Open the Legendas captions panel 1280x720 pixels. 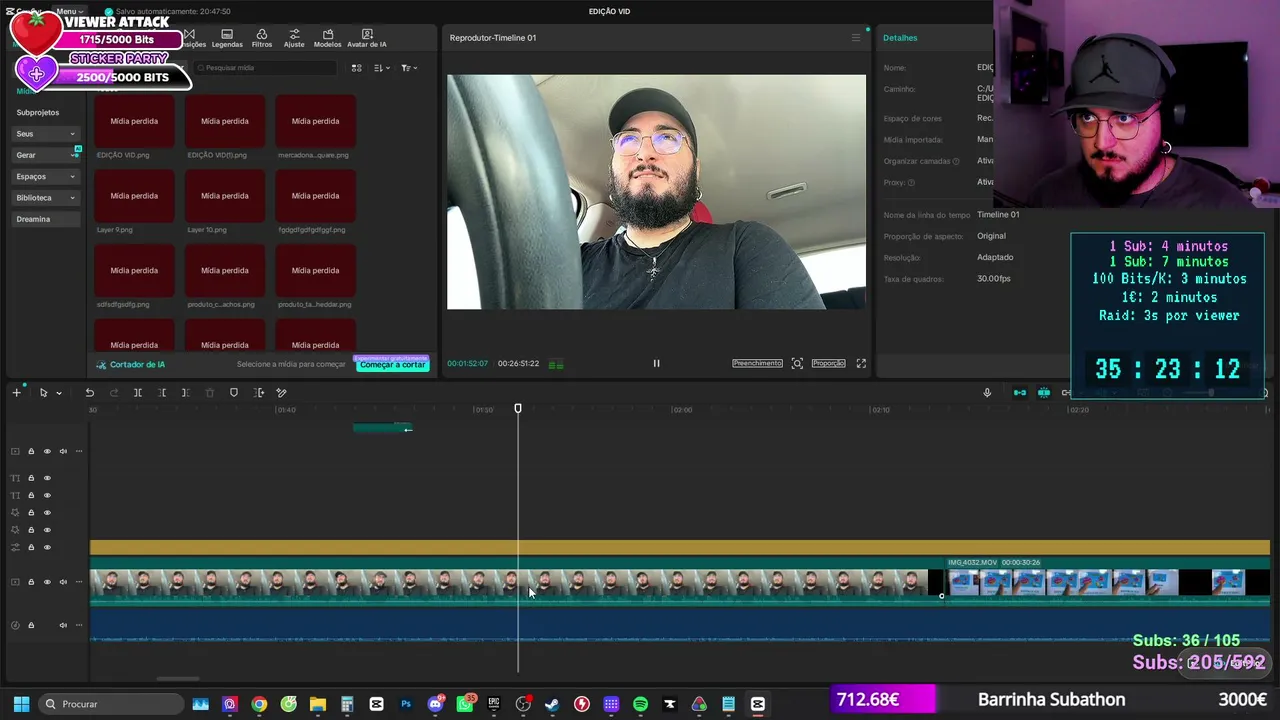tap(227, 38)
